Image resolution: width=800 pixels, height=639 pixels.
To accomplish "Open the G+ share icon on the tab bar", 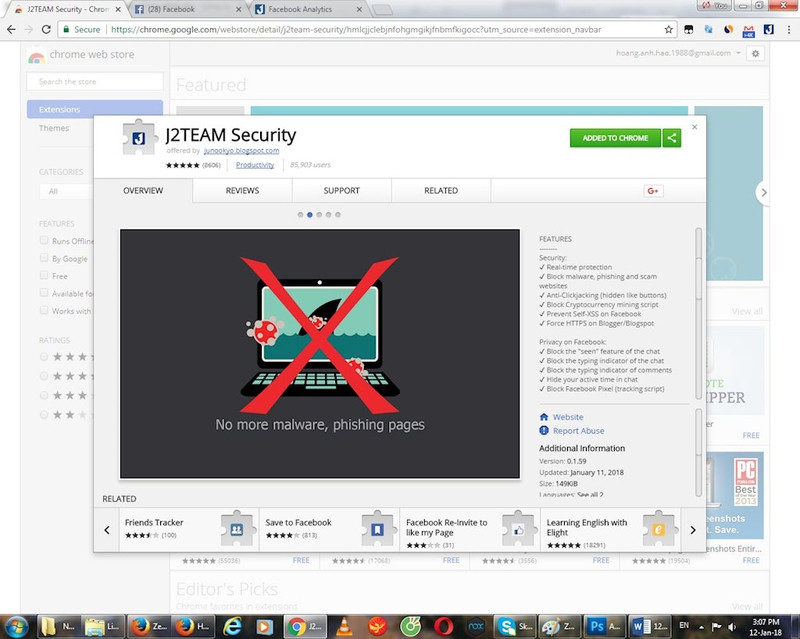I will click(x=654, y=190).
